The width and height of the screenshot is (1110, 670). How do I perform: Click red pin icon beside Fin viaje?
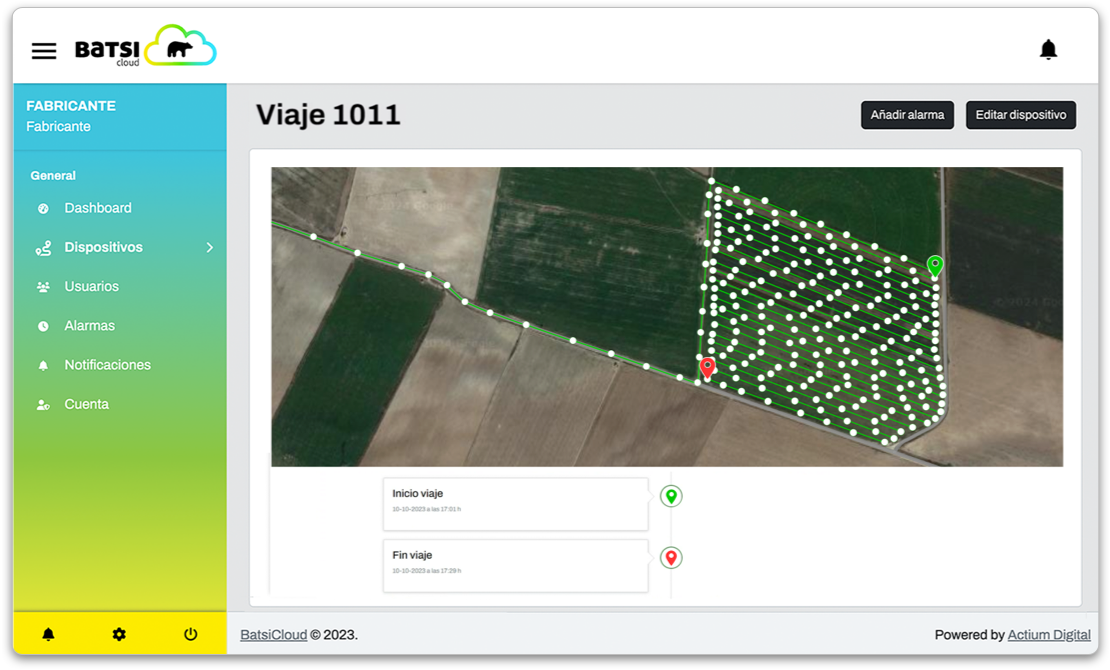pos(671,558)
